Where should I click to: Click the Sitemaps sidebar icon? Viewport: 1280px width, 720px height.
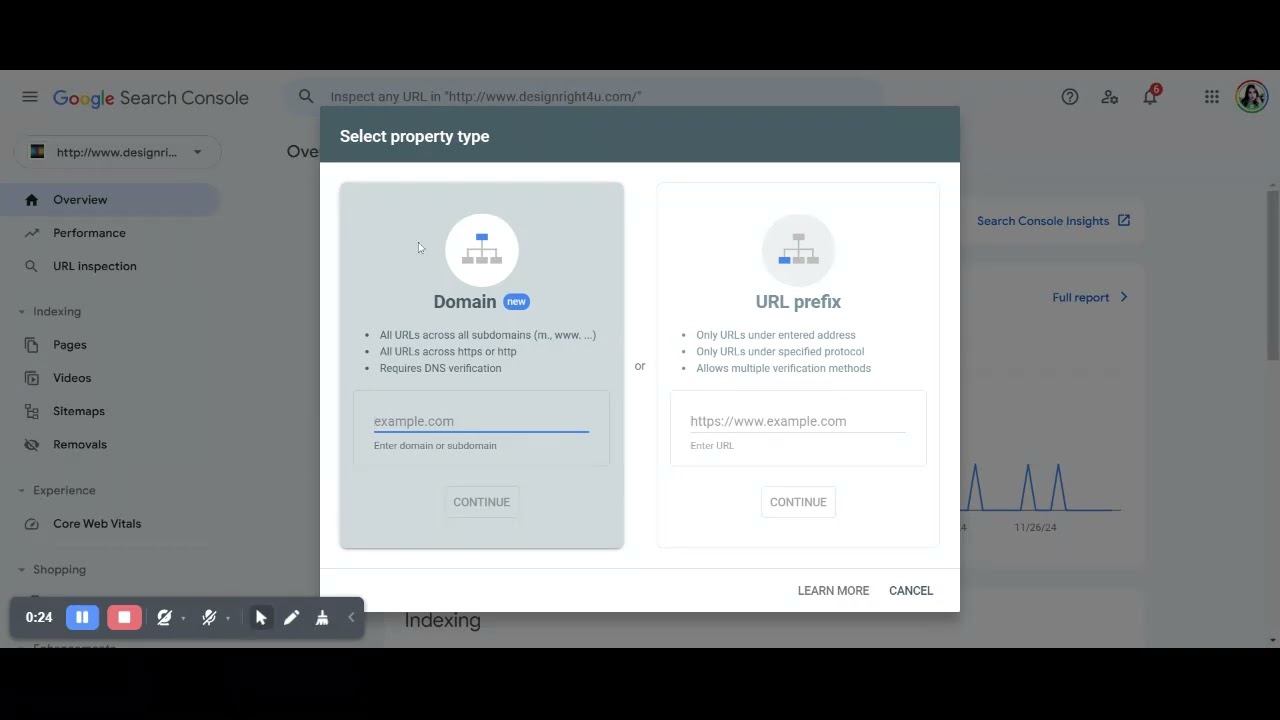pos(32,411)
